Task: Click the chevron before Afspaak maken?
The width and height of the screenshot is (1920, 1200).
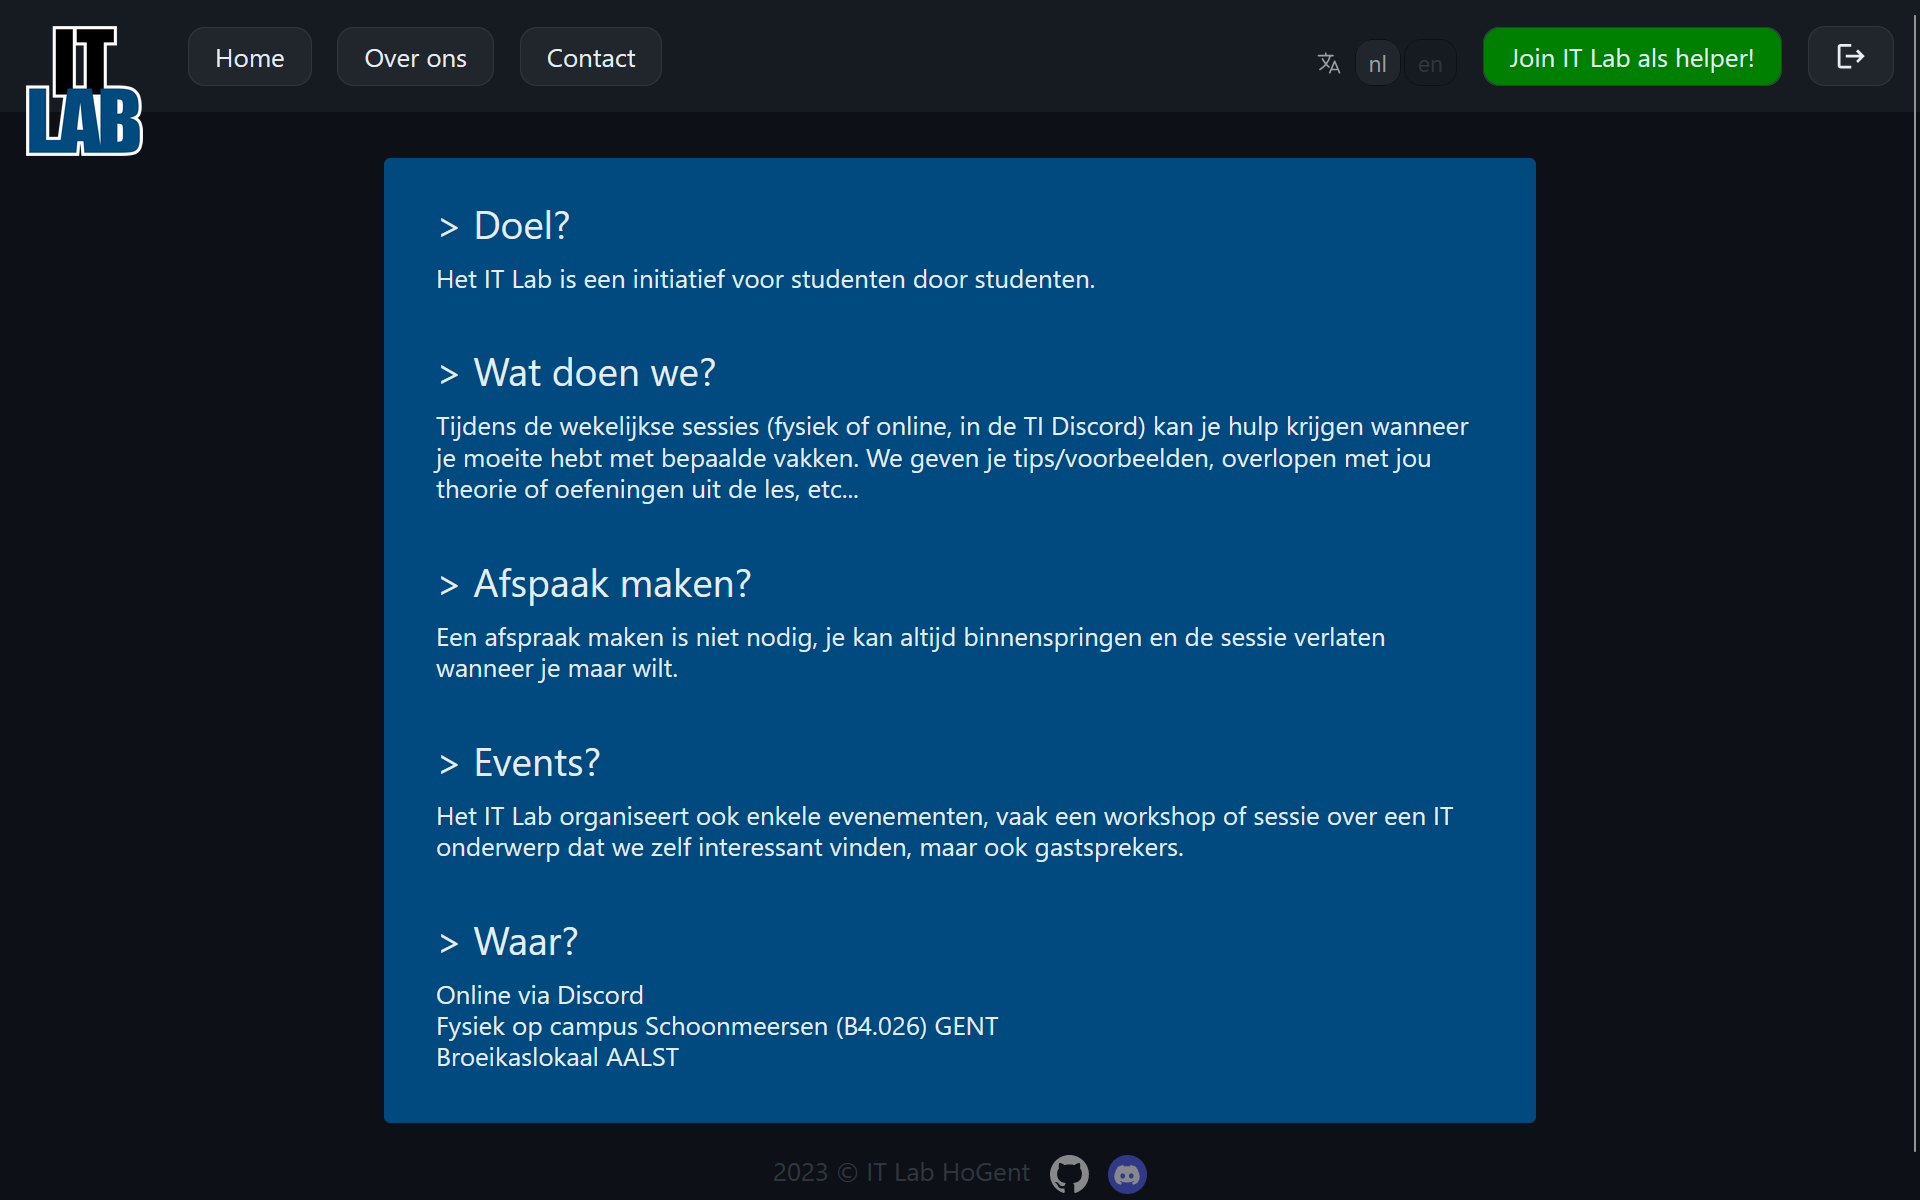Action: (448, 586)
